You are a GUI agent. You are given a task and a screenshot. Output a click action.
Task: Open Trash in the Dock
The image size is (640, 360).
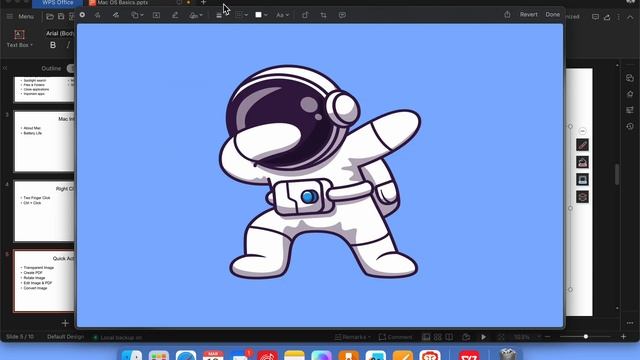pyautogui.click(x=508, y=354)
